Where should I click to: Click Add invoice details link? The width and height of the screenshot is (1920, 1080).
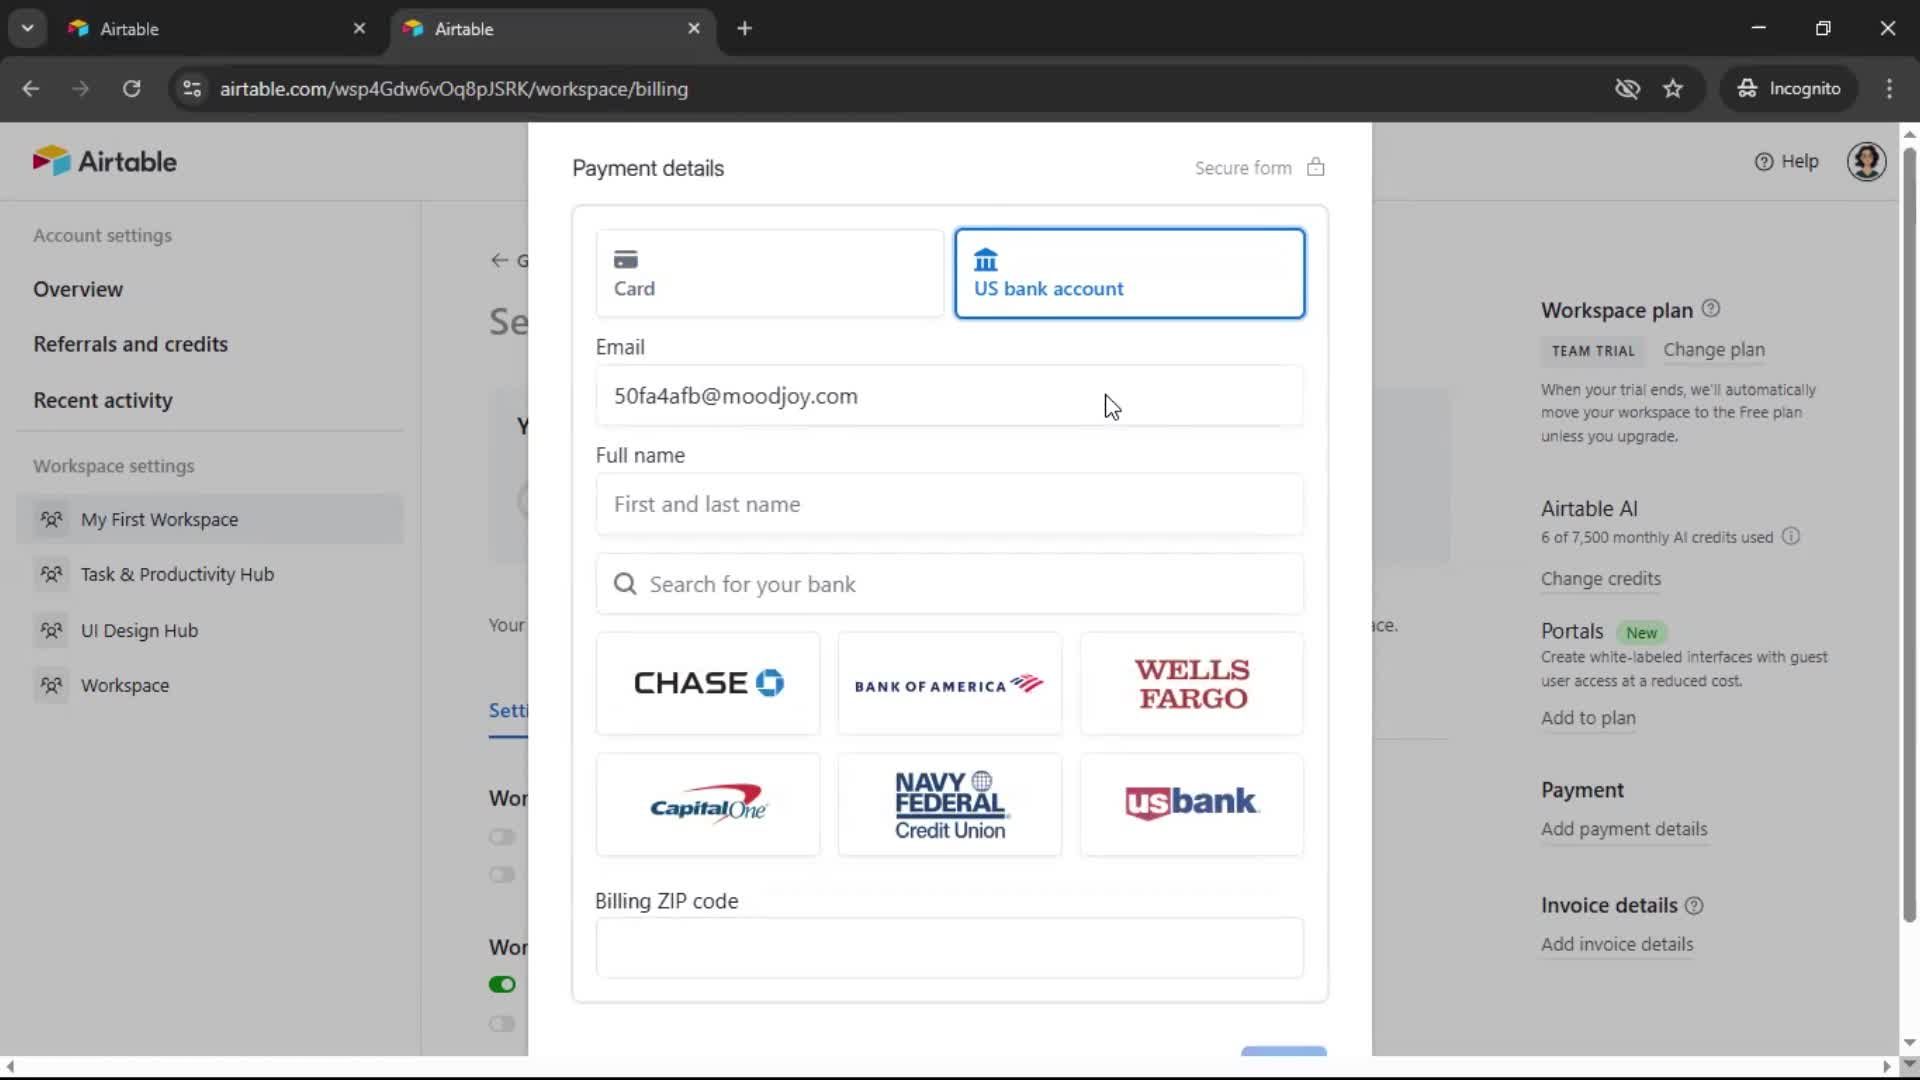click(1617, 944)
